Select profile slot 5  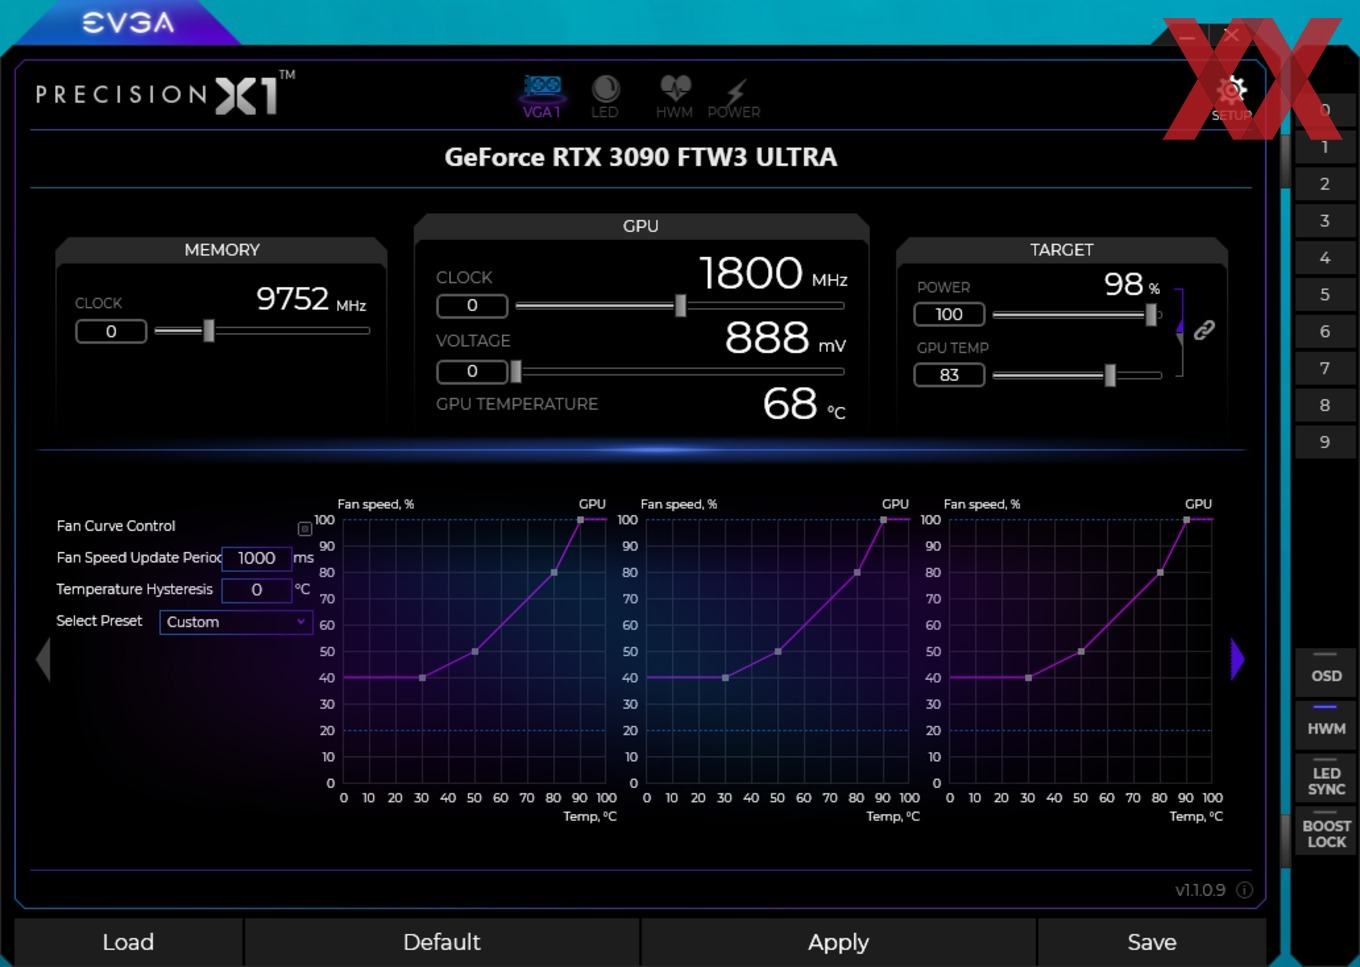tap(1325, 295)
